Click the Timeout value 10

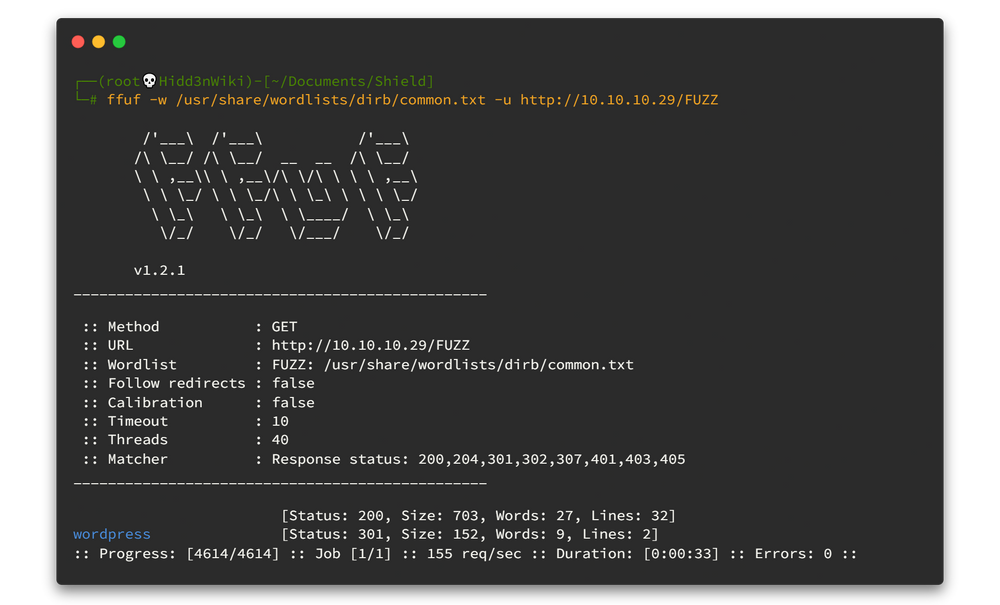coord(280,421)
